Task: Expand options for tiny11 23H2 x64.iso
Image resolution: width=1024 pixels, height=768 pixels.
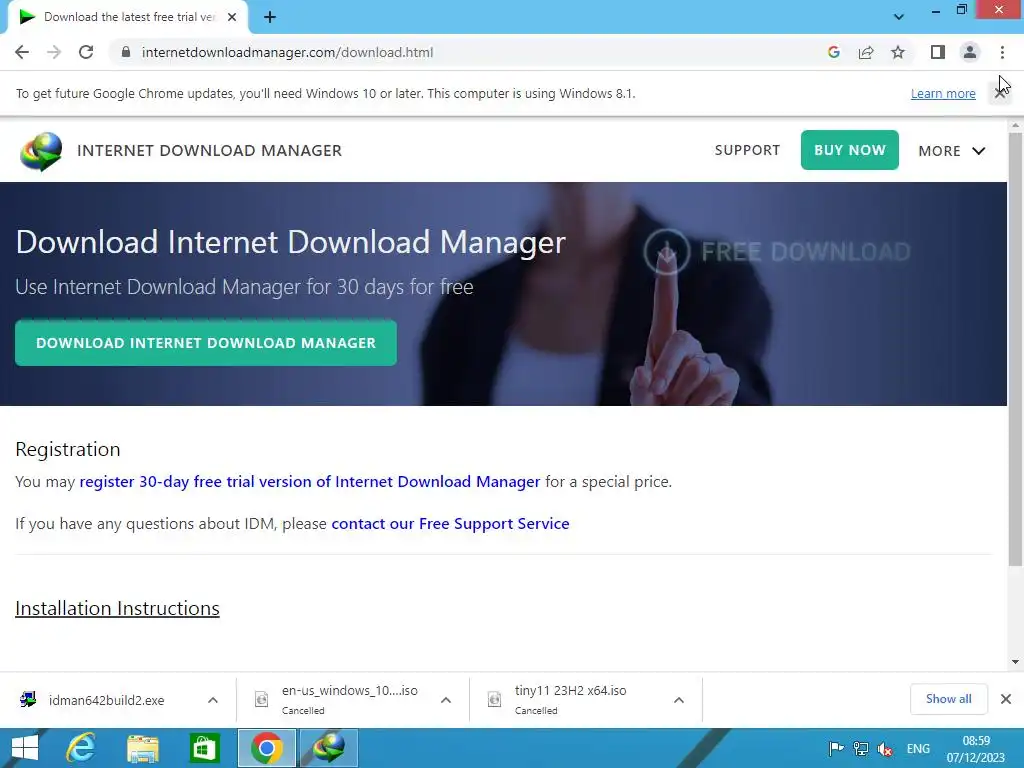Action: (679, 700)
